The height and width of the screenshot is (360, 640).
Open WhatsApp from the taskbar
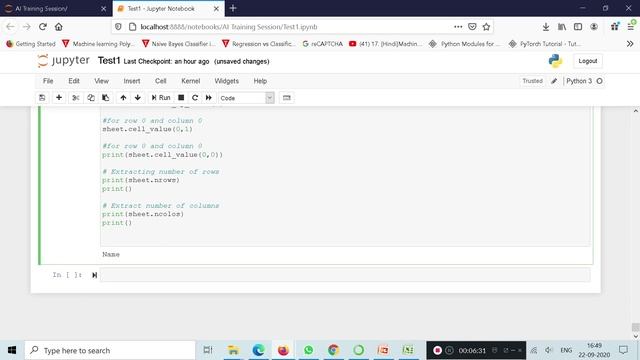coord(309,350)
